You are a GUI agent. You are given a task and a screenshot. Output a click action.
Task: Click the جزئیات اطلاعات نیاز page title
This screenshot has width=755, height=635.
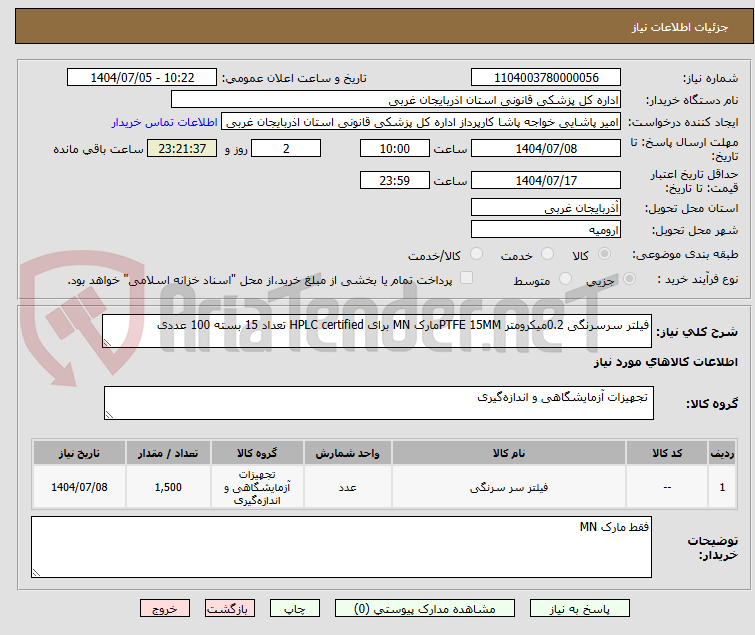click(680, 27)
